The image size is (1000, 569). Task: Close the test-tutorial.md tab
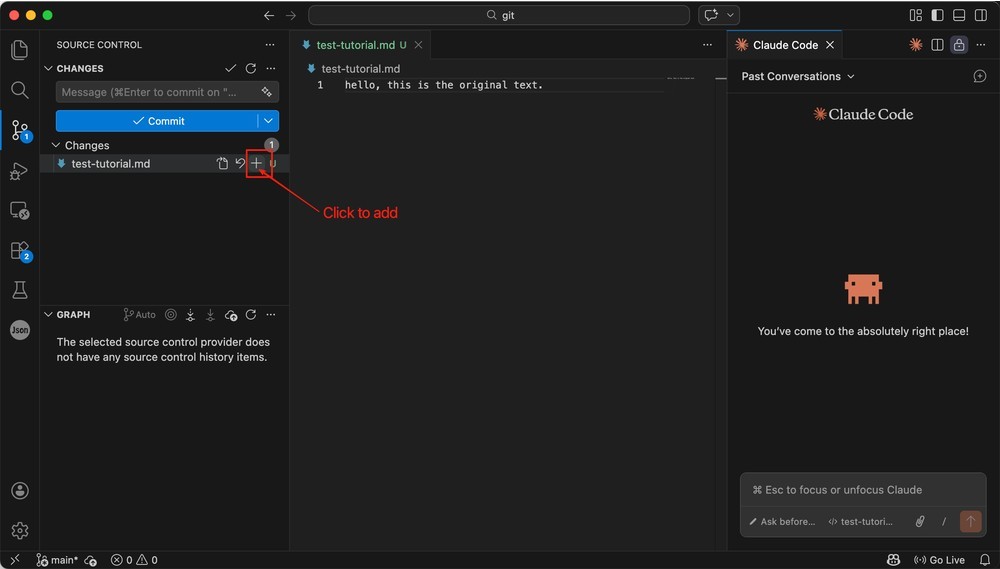tap(418, 45)
